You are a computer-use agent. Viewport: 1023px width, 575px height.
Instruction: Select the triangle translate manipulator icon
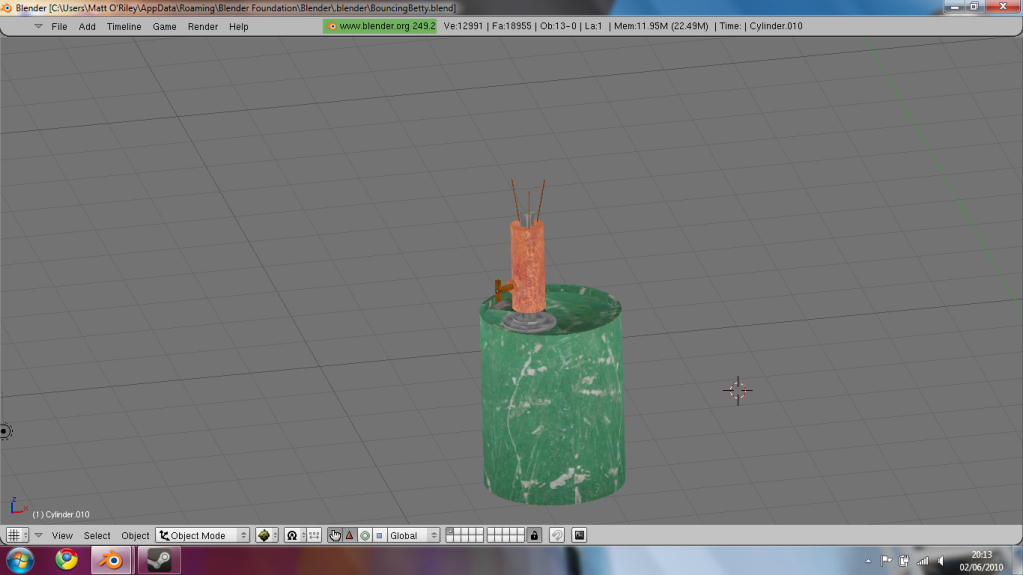[x=350, y=535]
